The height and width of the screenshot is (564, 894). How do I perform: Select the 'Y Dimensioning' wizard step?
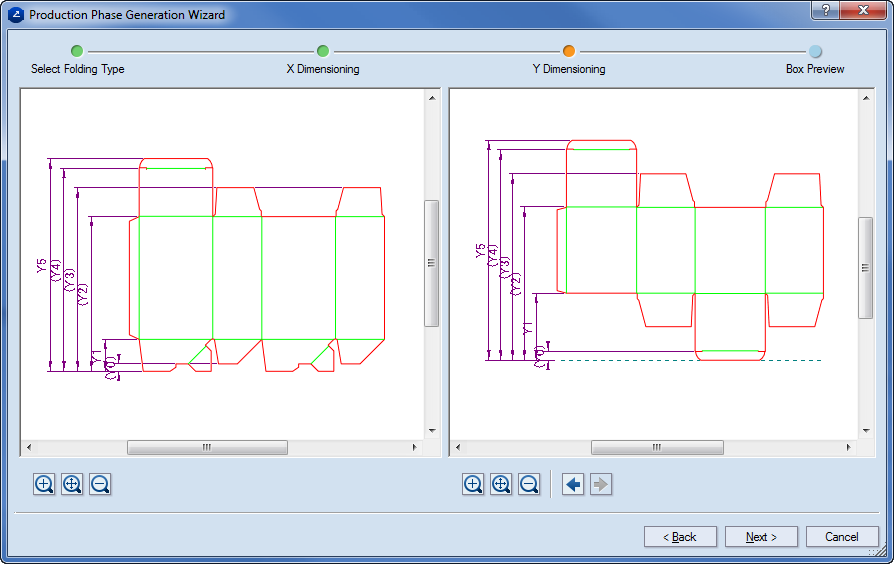click(569, 51)
